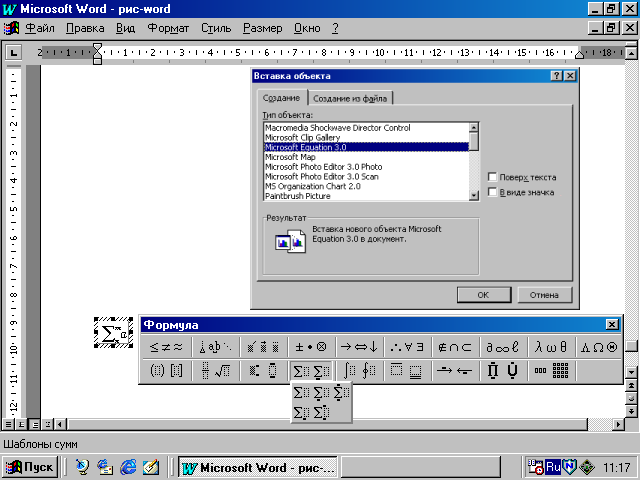
Task: Open fence templates palette (brackets)
Action: pos(166,371)
